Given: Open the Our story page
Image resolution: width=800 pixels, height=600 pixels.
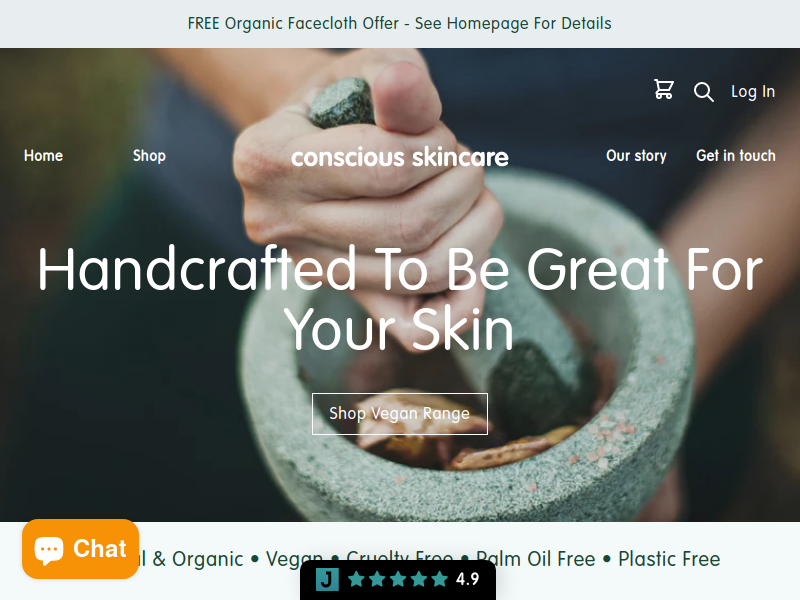Looking at the screenshot, I should point(636,156).
